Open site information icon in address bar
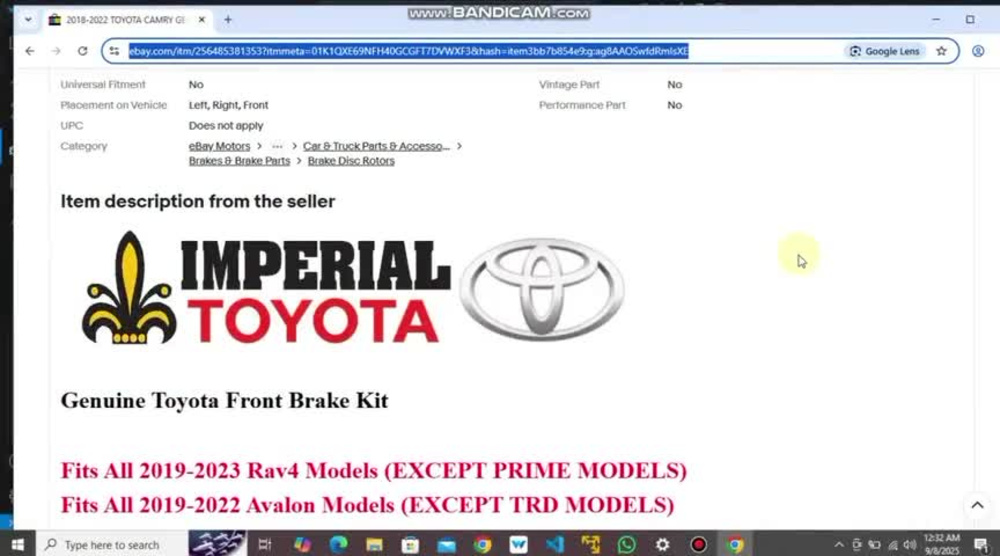Image resolution: width=1000 pixels, height=556 pixels. pyautogui.click(x=114, y=51)
